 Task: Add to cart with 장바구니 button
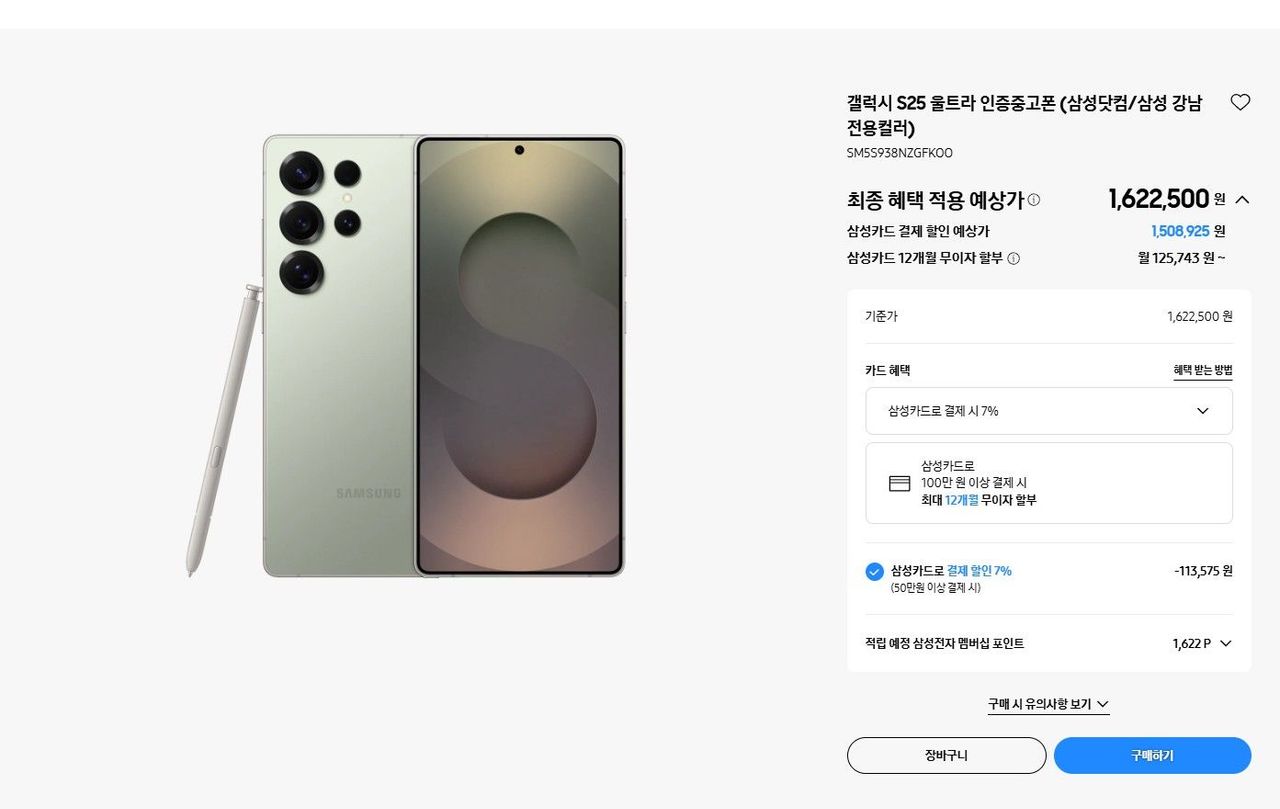(x=946, y=755)
